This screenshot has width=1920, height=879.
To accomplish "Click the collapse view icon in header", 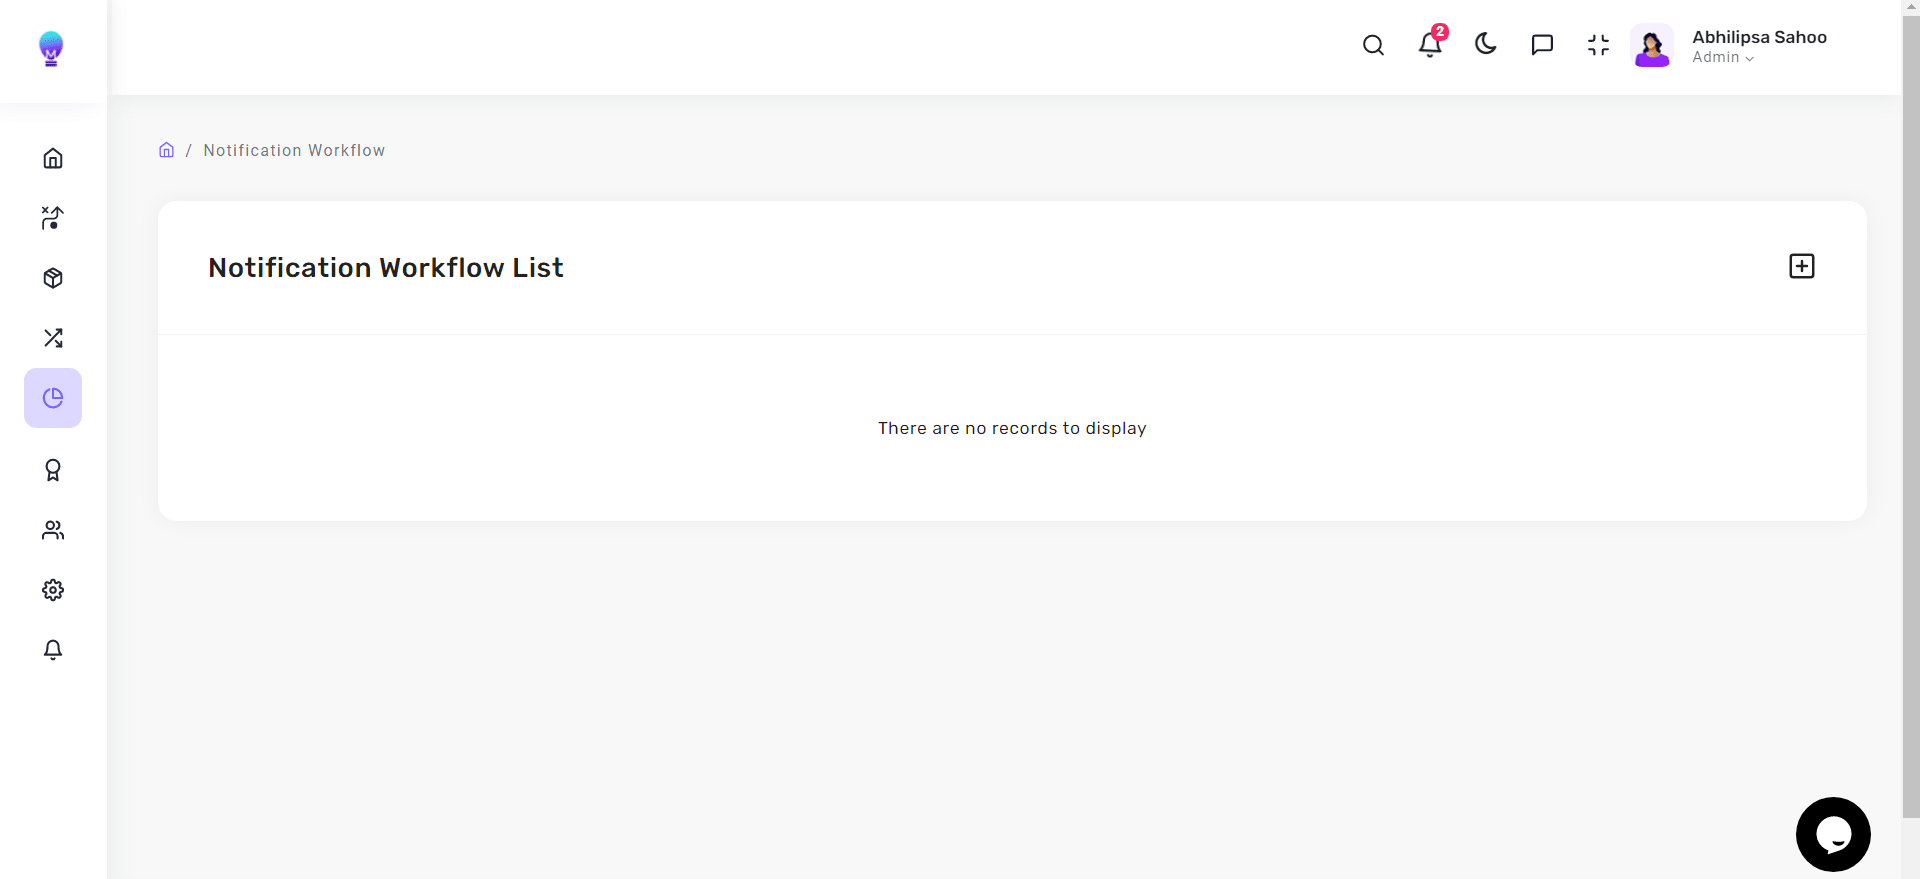I will (x=1597, y=45).
